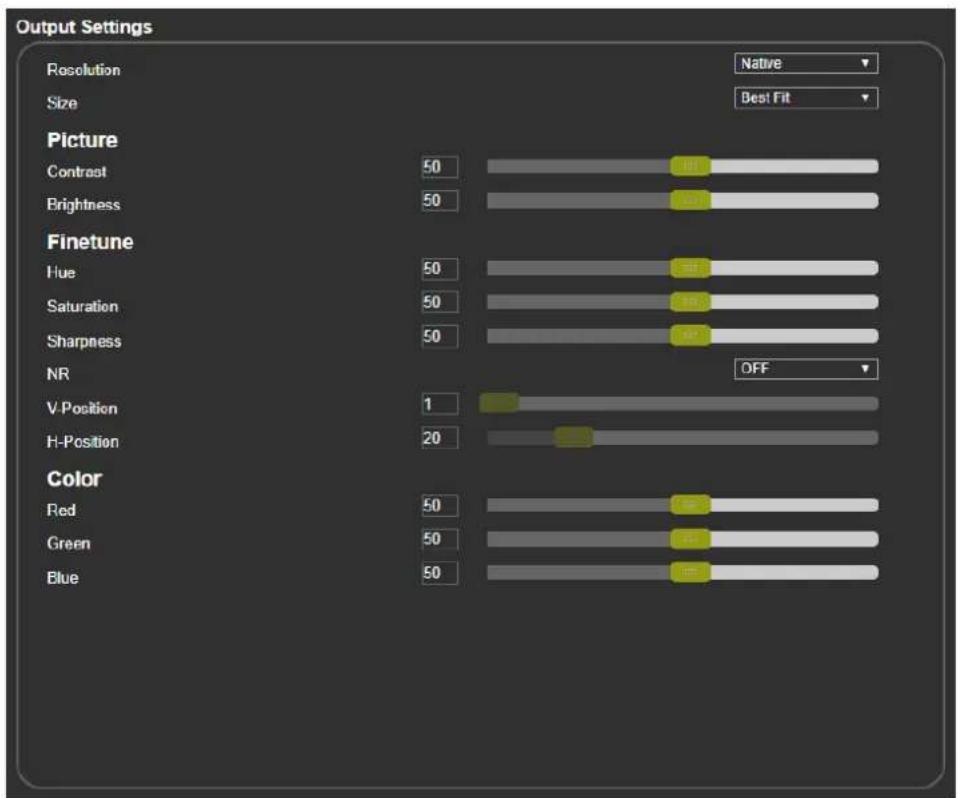Click the Sharpness label
Image resolution: width=960 pixels, height=798 pixels.
click(x=84, y=341)
